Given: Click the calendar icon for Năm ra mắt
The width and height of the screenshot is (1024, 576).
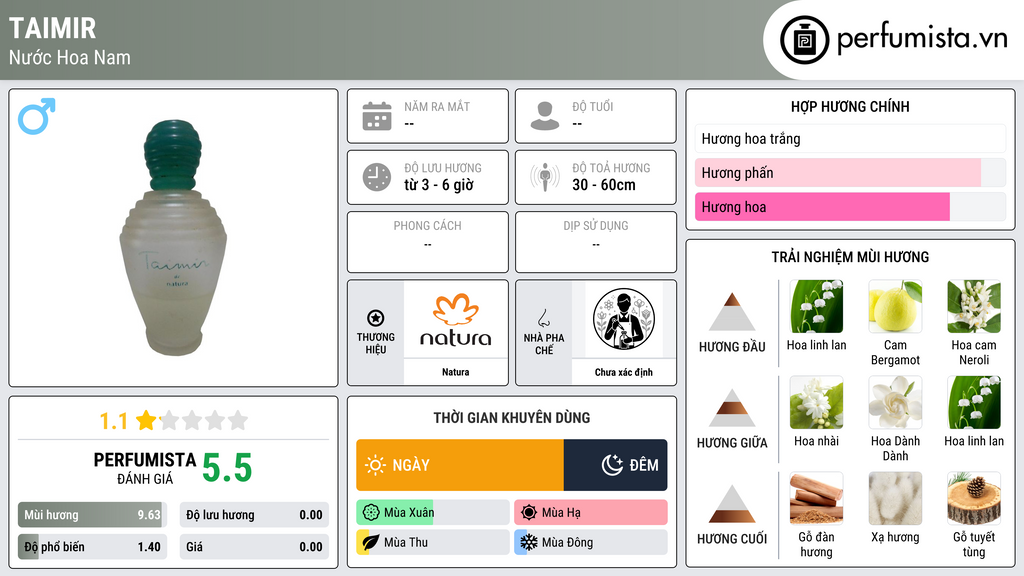Looking at the screenshot, I should coord(377,116).
